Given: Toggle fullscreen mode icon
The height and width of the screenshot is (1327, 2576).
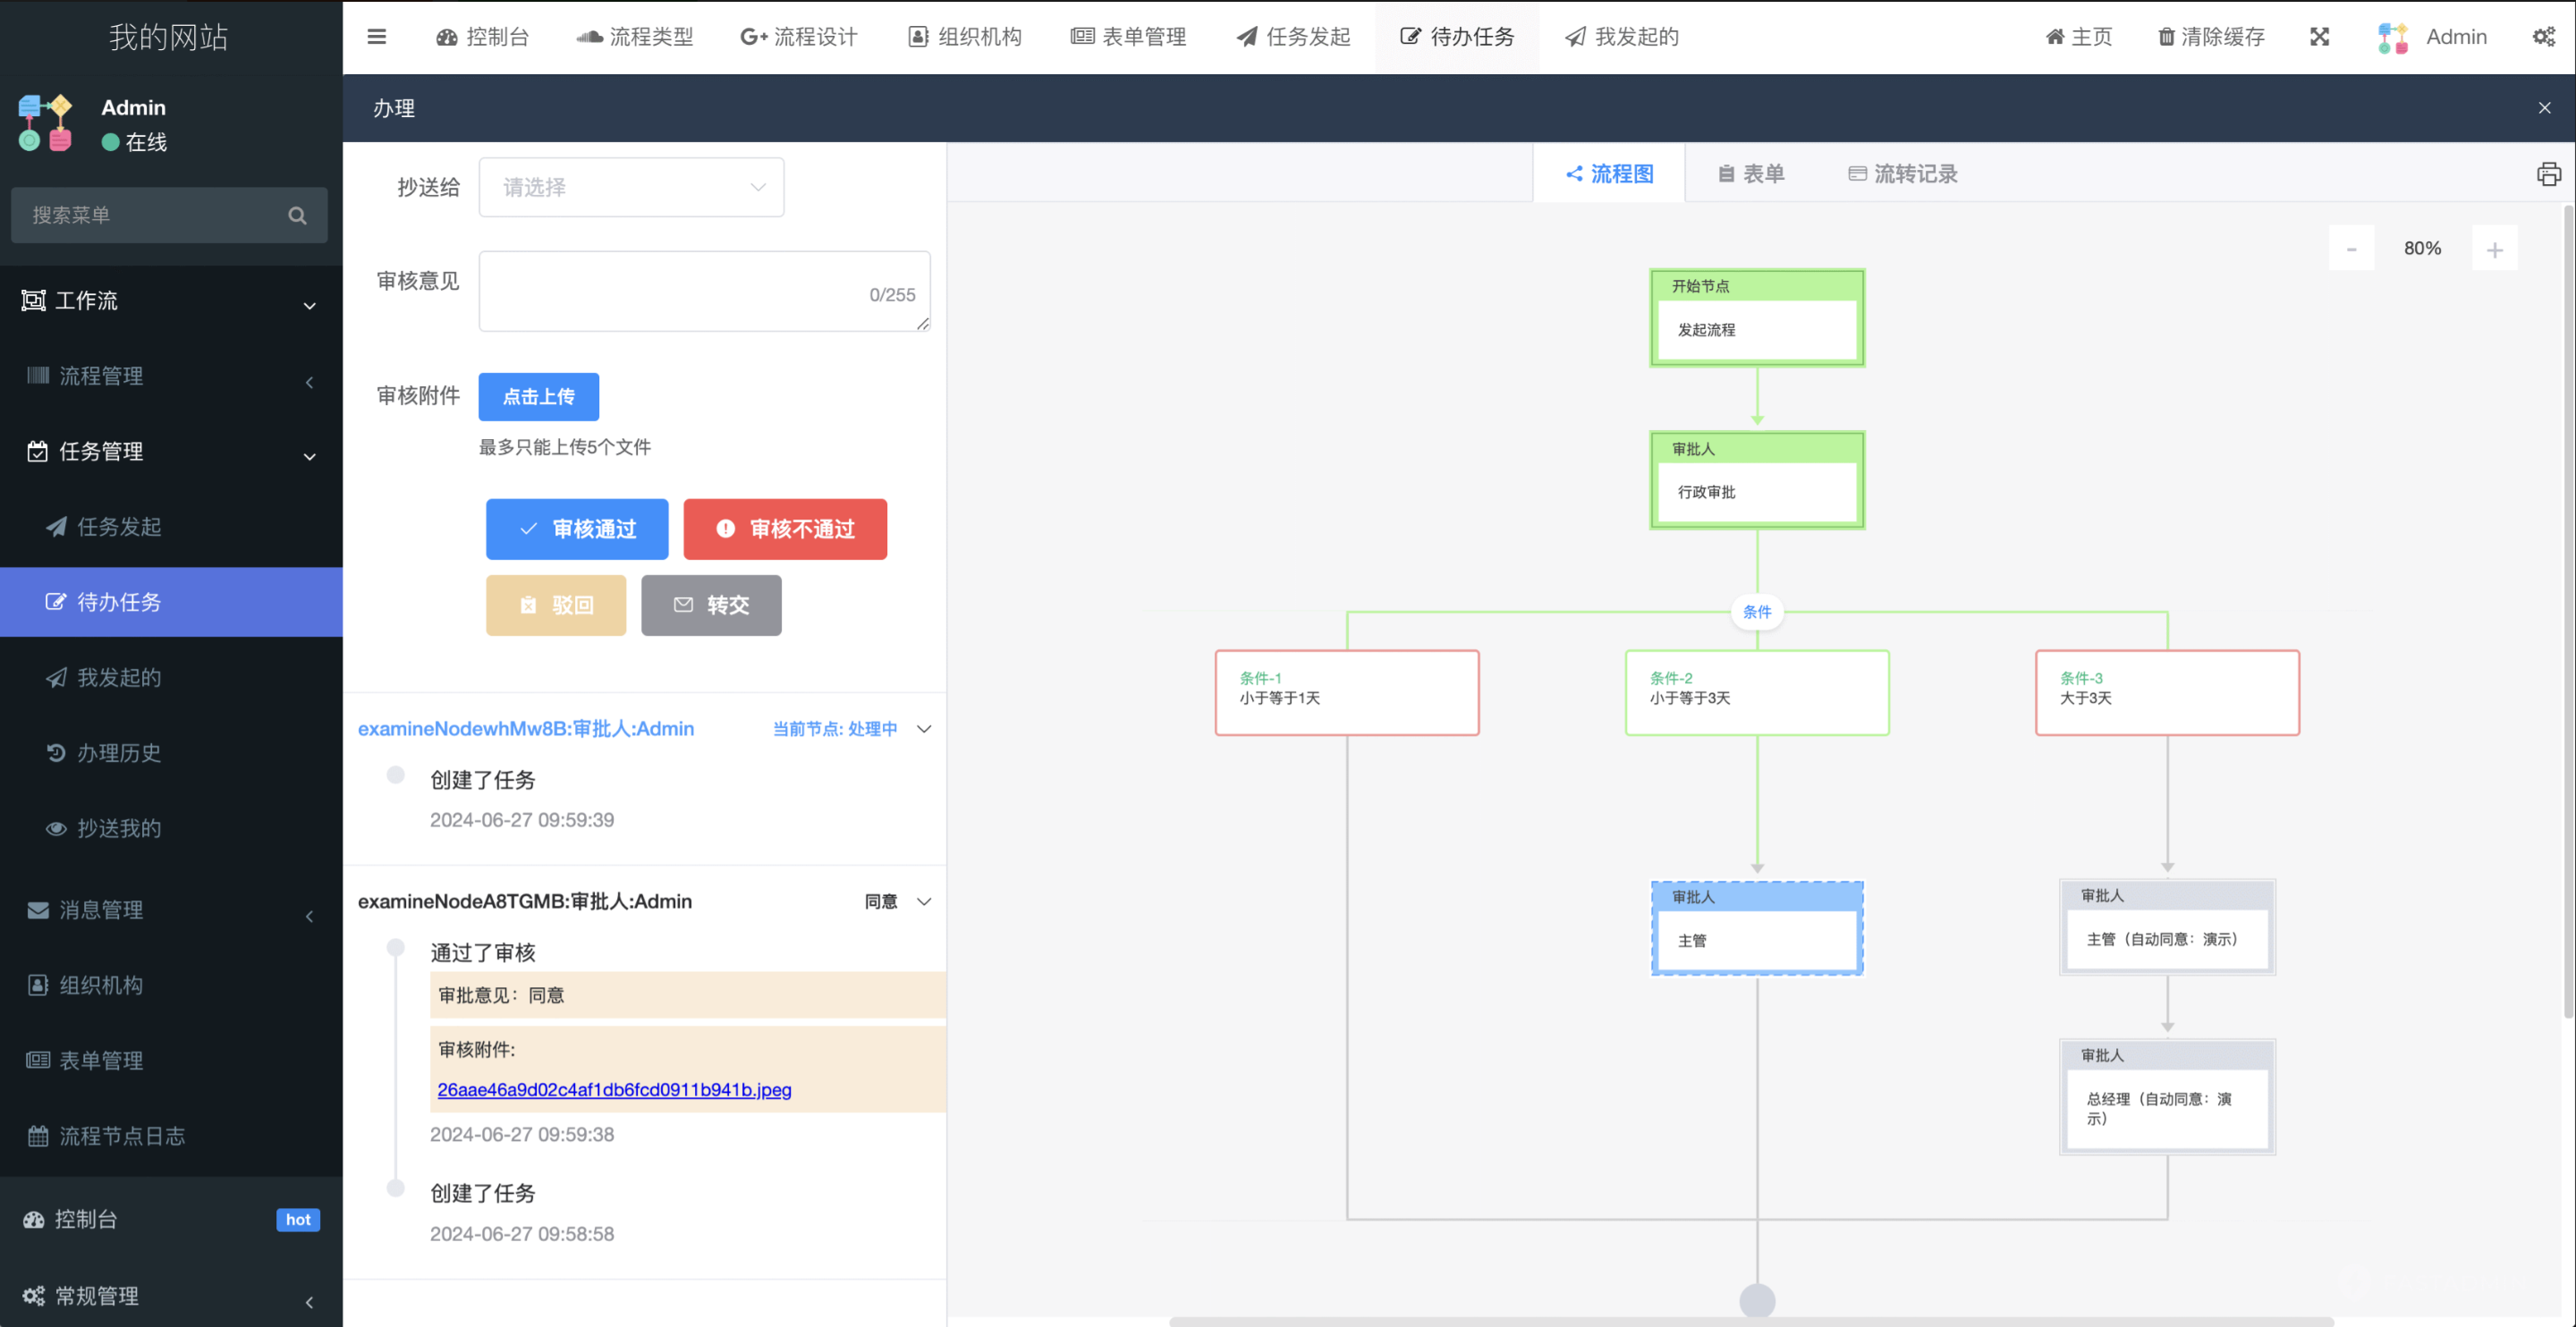Looking at the screenshot, I should tap(2320, 36).
